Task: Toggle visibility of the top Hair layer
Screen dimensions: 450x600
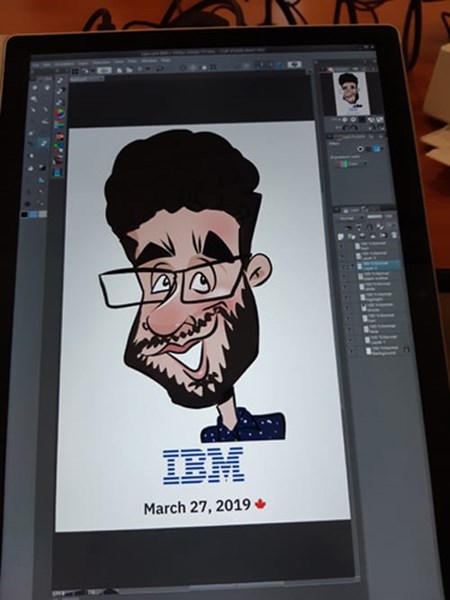Action: (343, 246)
